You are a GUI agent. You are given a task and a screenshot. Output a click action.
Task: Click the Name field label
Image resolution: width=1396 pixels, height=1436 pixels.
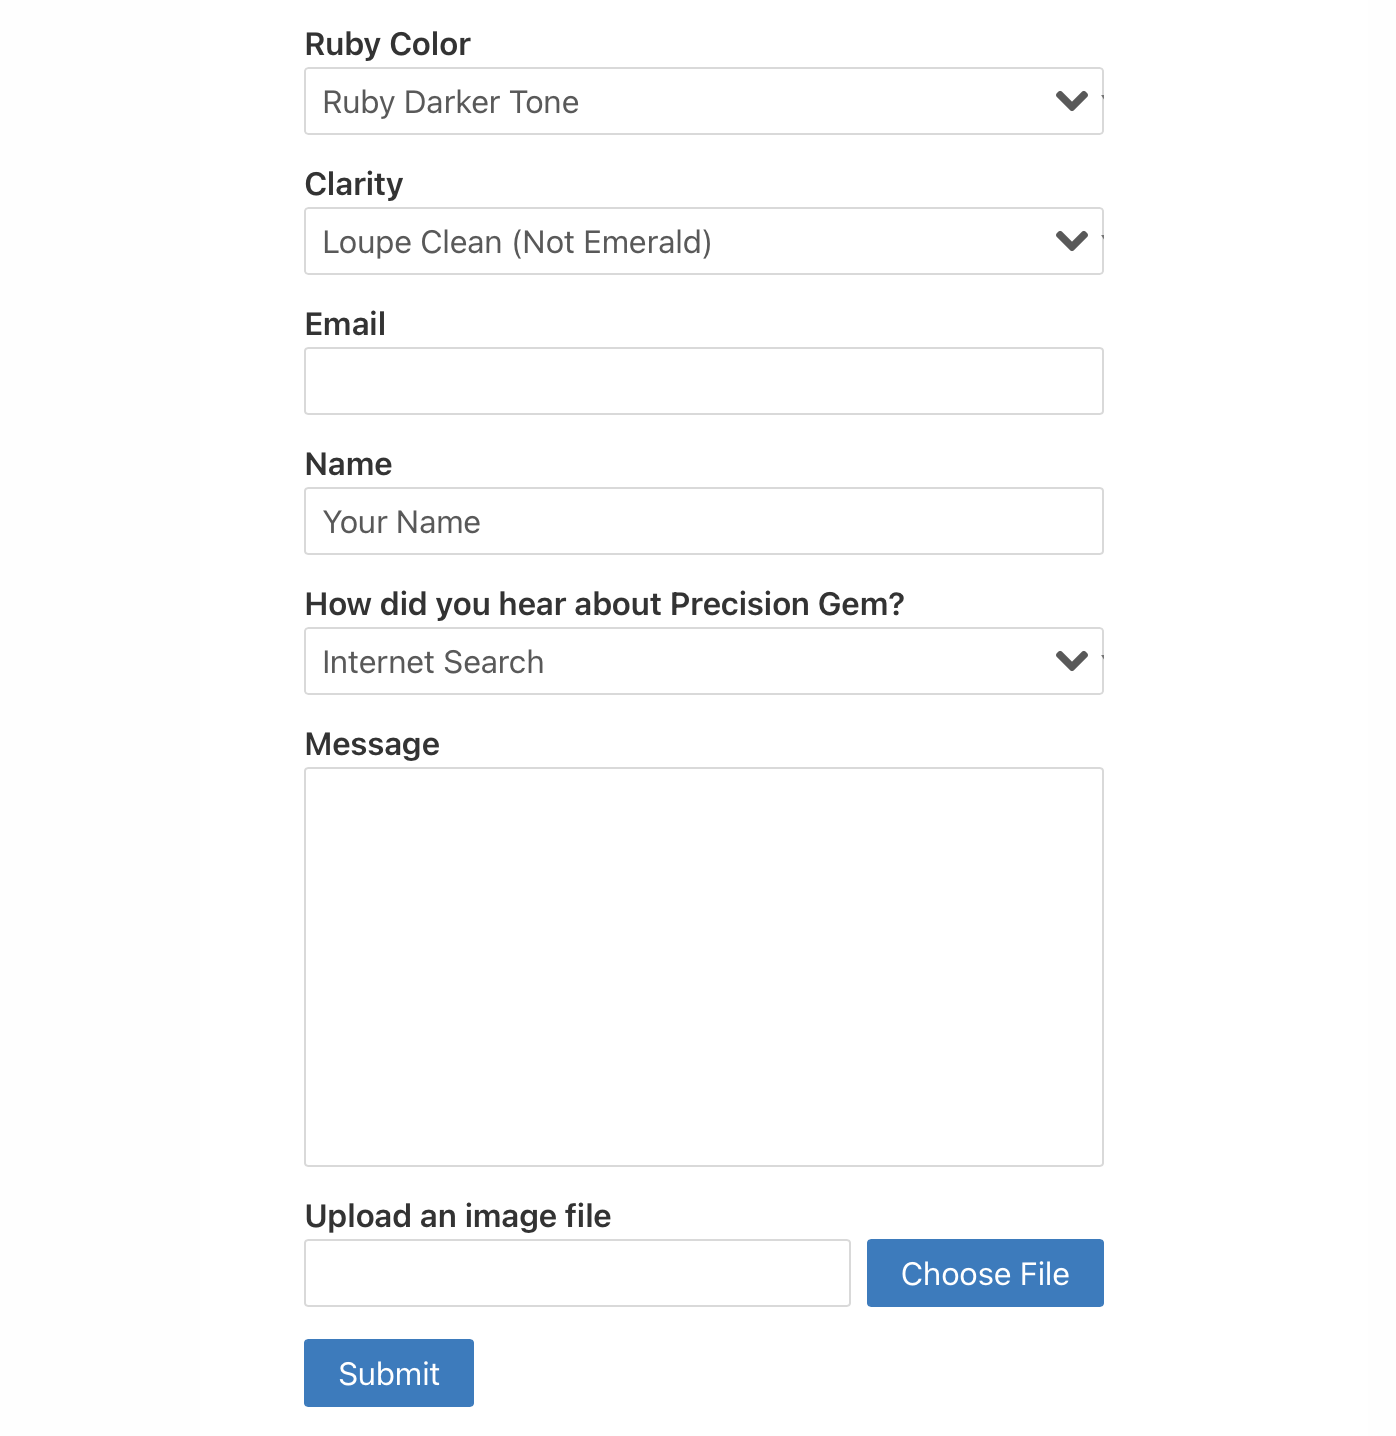tap(348, 464)
